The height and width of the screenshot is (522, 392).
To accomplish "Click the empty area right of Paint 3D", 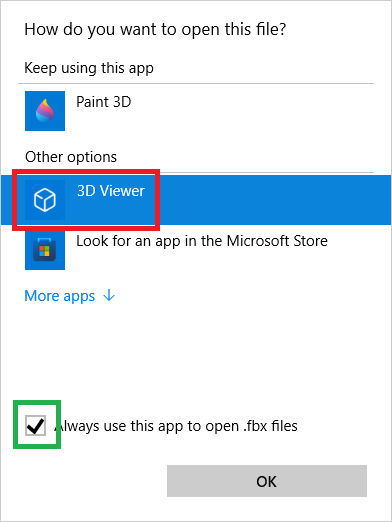I will (253, 111).
